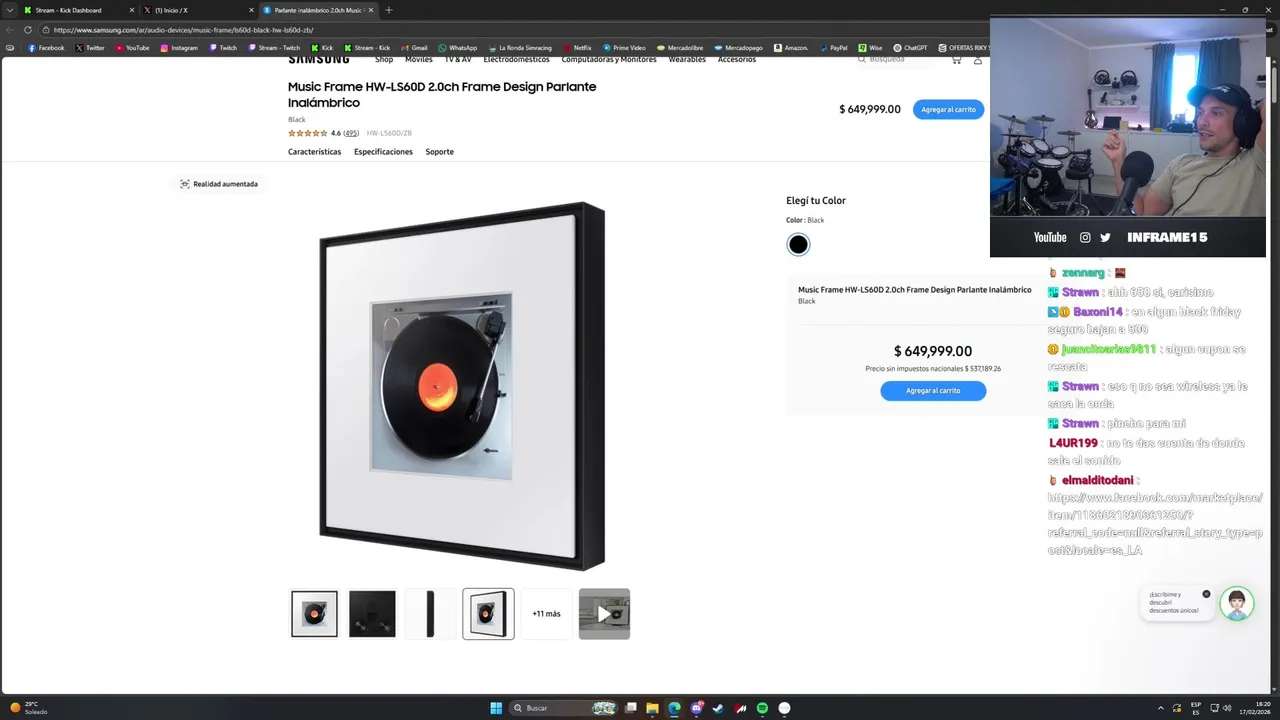Open the Stream - Twitch bookmark
The width and height of the screenshot is (1280, 720).
pos(273,48)
